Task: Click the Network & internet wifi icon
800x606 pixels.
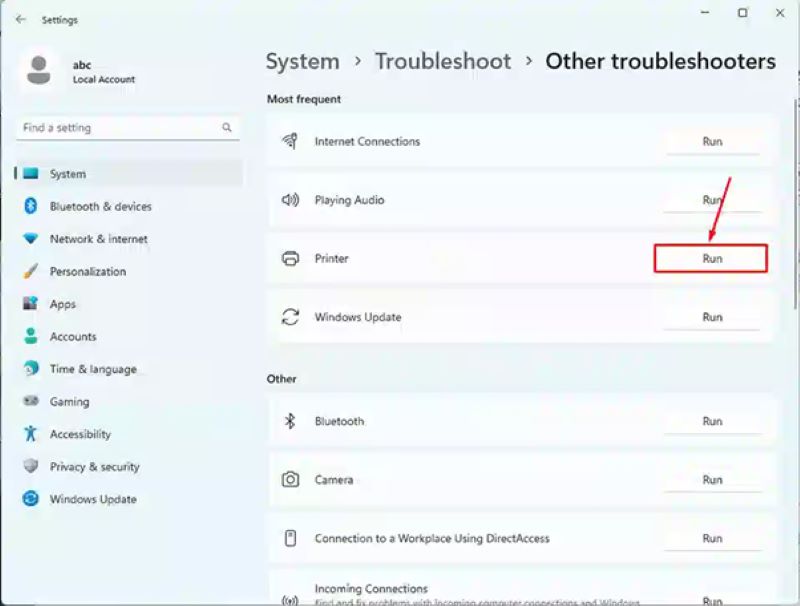Action: tap(31, 239)
